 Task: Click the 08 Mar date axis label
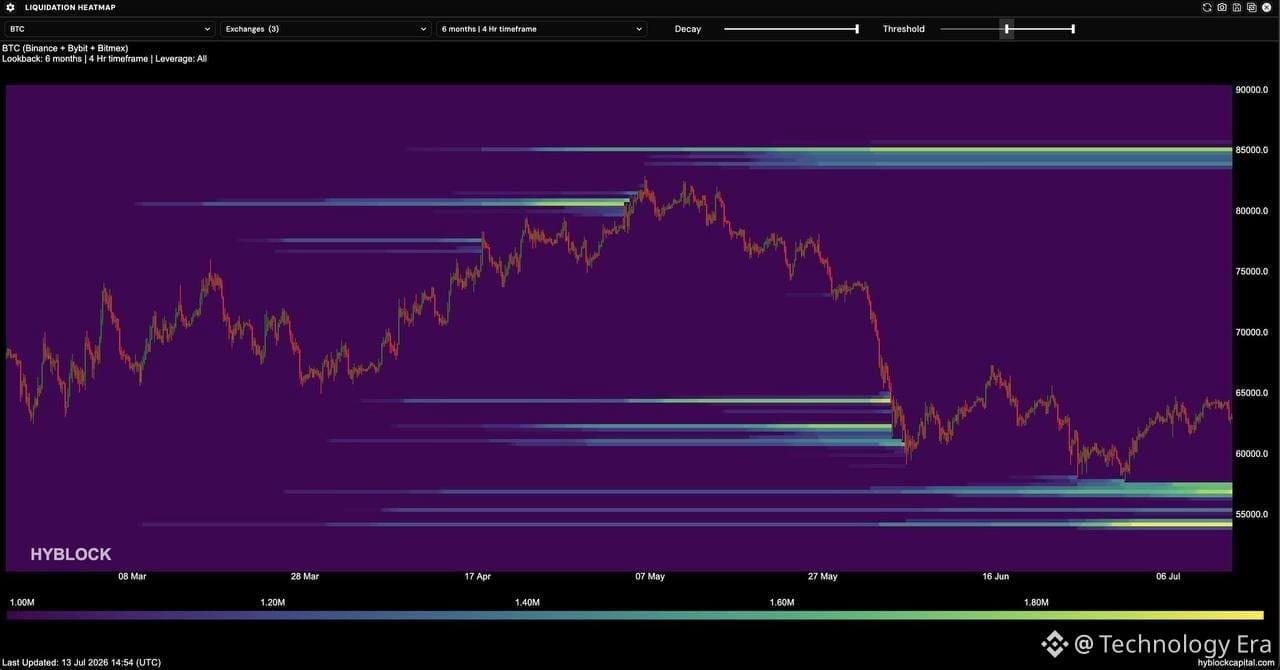(x=132, y=577)
